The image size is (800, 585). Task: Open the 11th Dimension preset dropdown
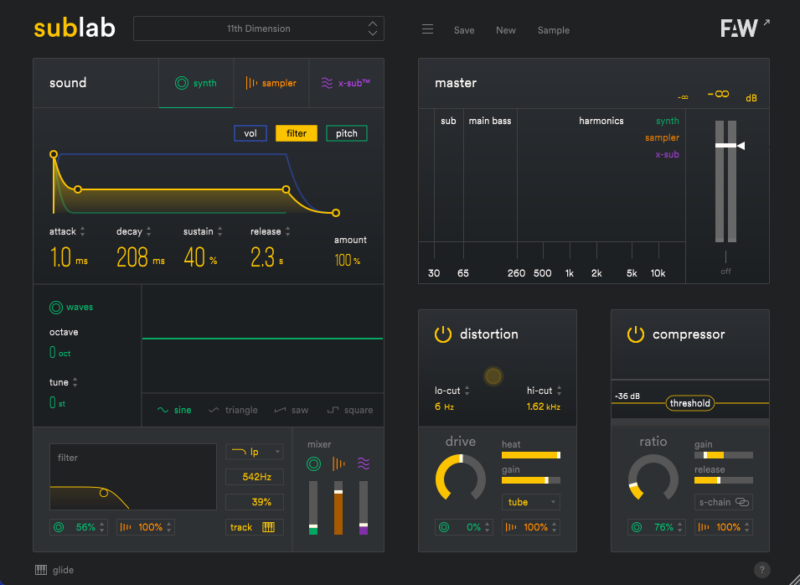pos(258,29)
